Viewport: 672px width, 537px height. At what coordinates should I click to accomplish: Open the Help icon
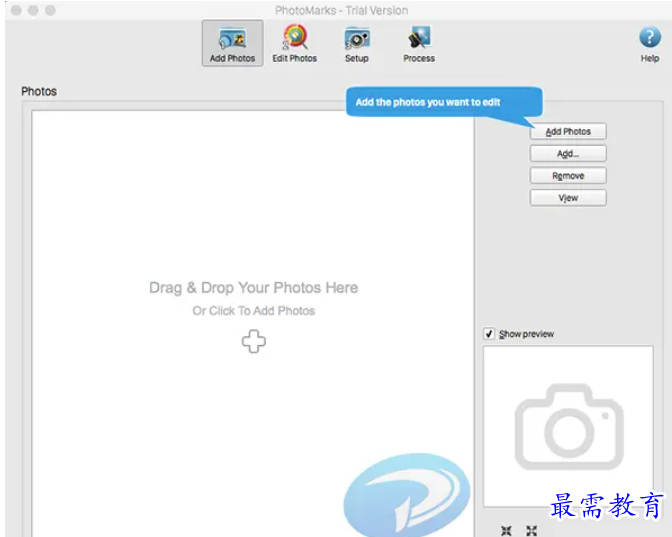click(x=650, y=44)
